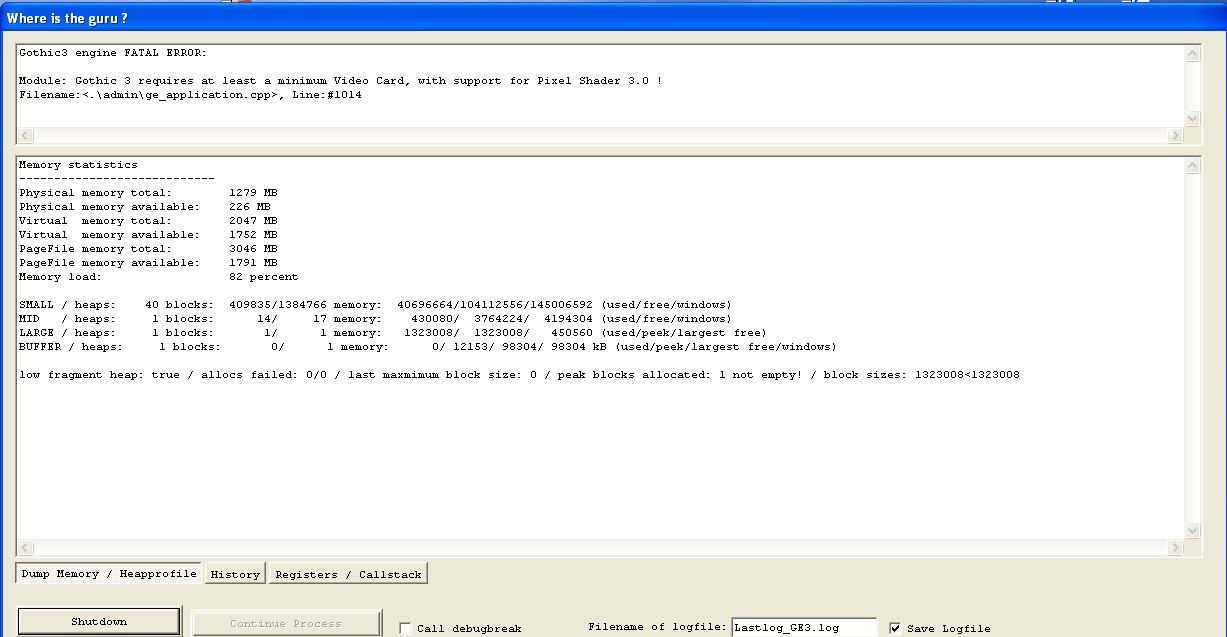Image resolution: width=1227 pixels, height=637 pixels.
Task: Click the 'Filename of logfile:' label
Action: pyautogui.click(x=657, y=628)
